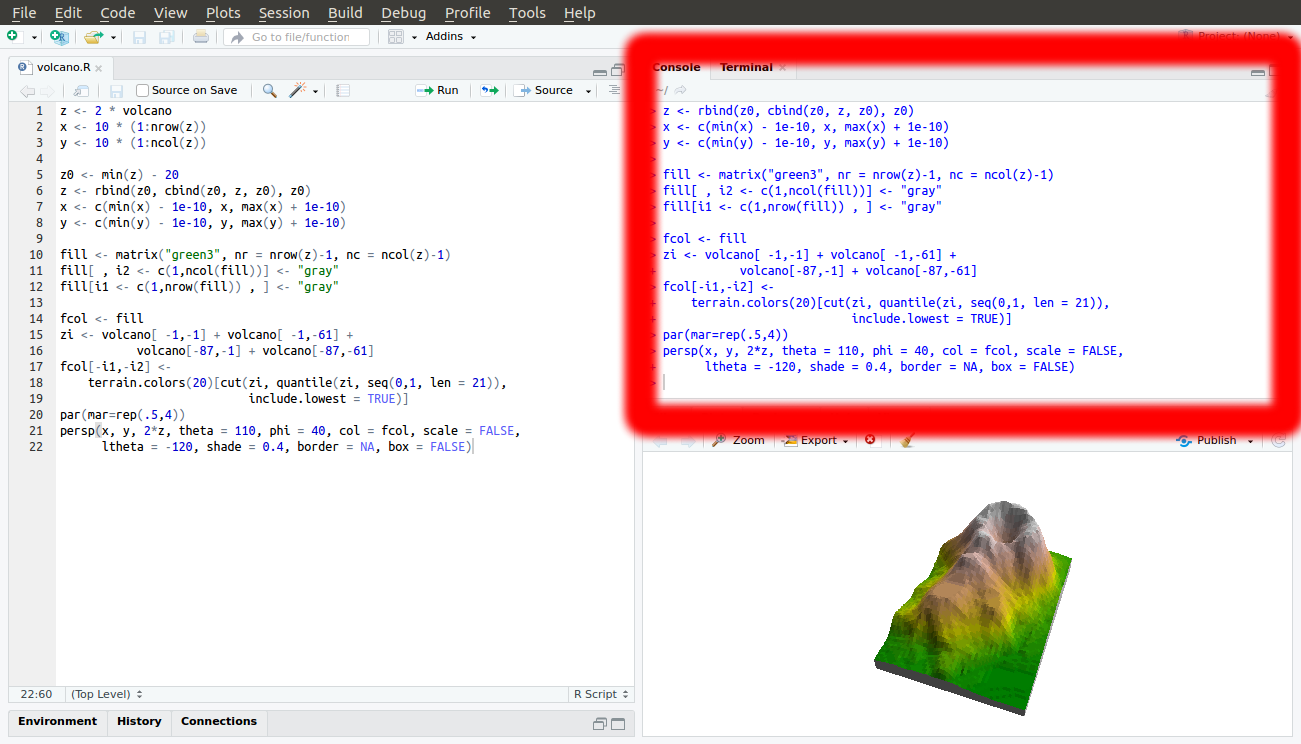Switch to the Environment panel

tap(57, 721)
